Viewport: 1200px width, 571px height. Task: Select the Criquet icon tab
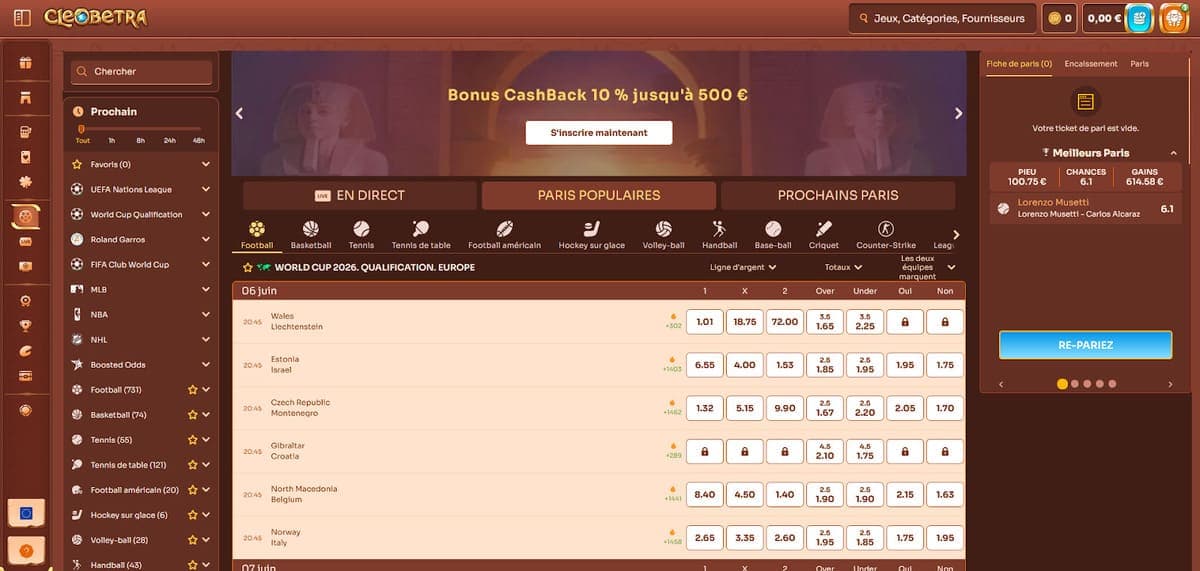pos(824,236)
